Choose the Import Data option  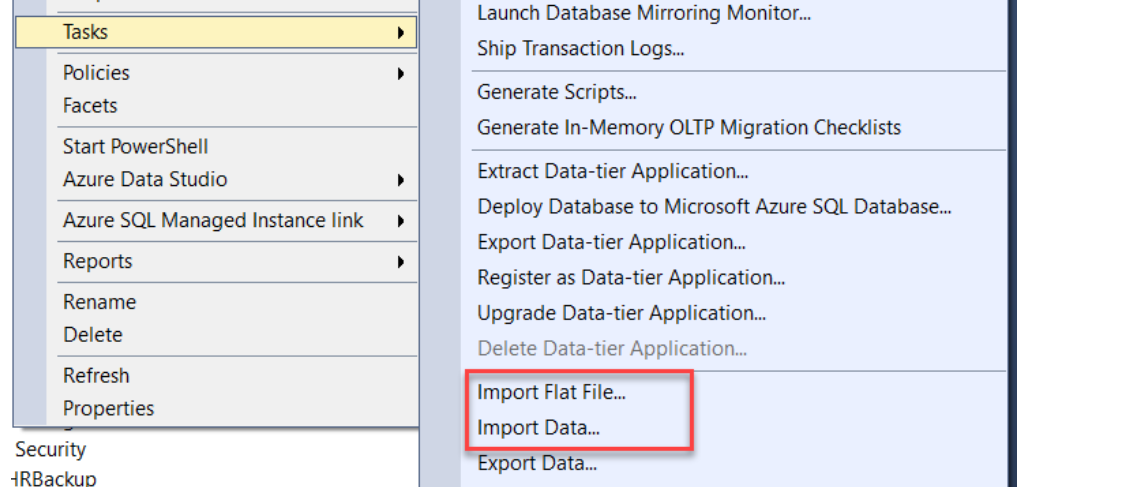coord(538,428)
